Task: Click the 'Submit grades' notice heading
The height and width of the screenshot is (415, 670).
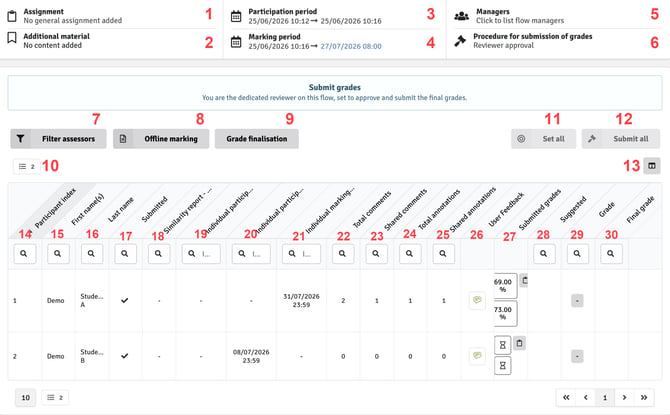Action: (x=335, y=87)
